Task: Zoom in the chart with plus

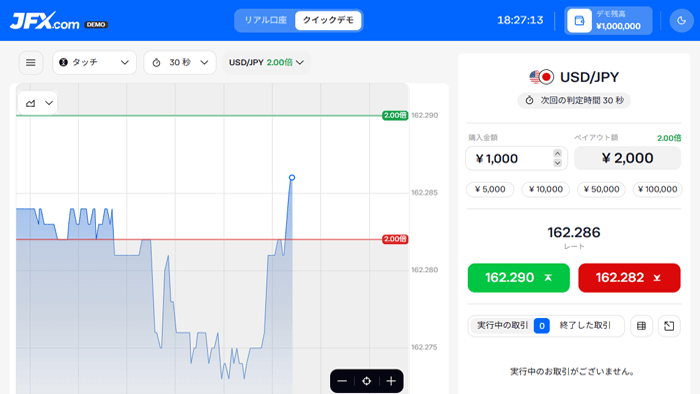Action: click(391, 381)
